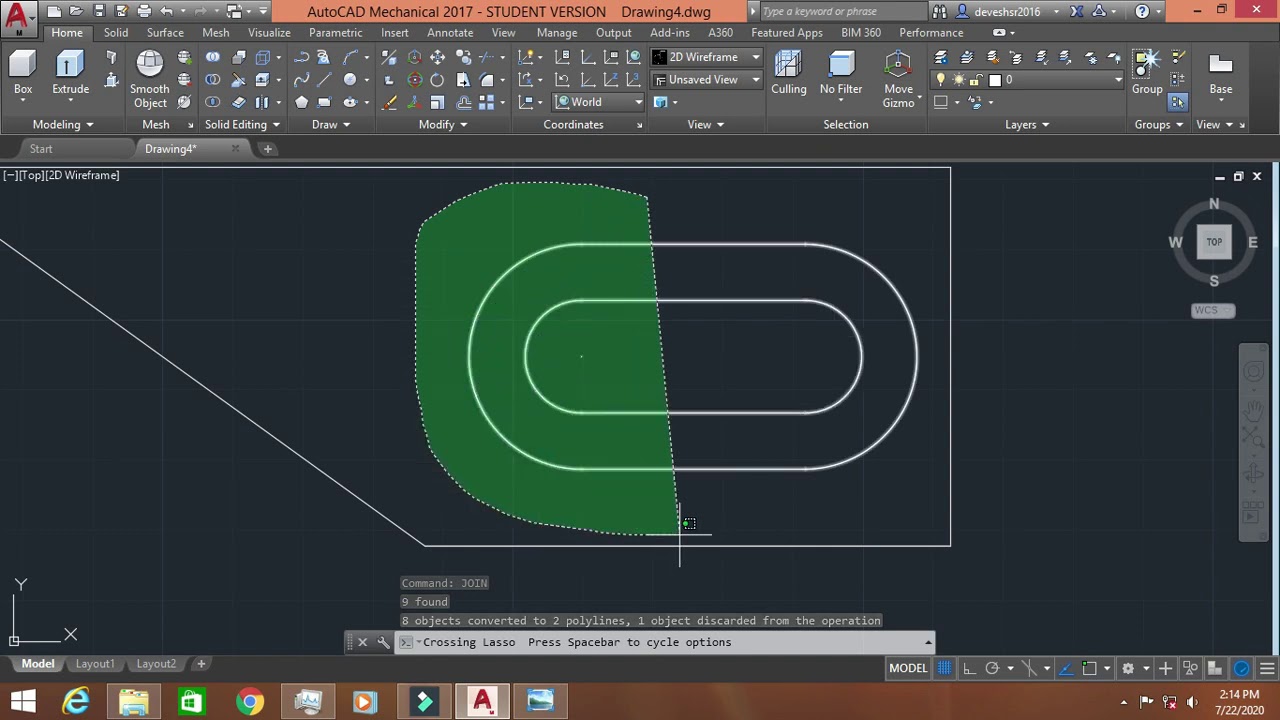The width and height of the screenshot is (1280, 720).
Task: Open the Solid ribbon tab
Action: 116,33
